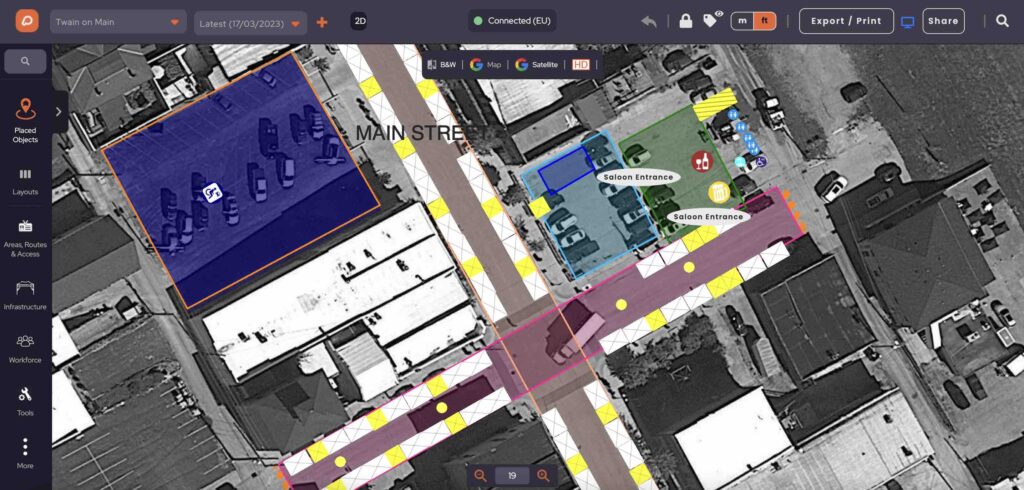Switch units to meters
1024x490 pixels.
coord(743,21)
